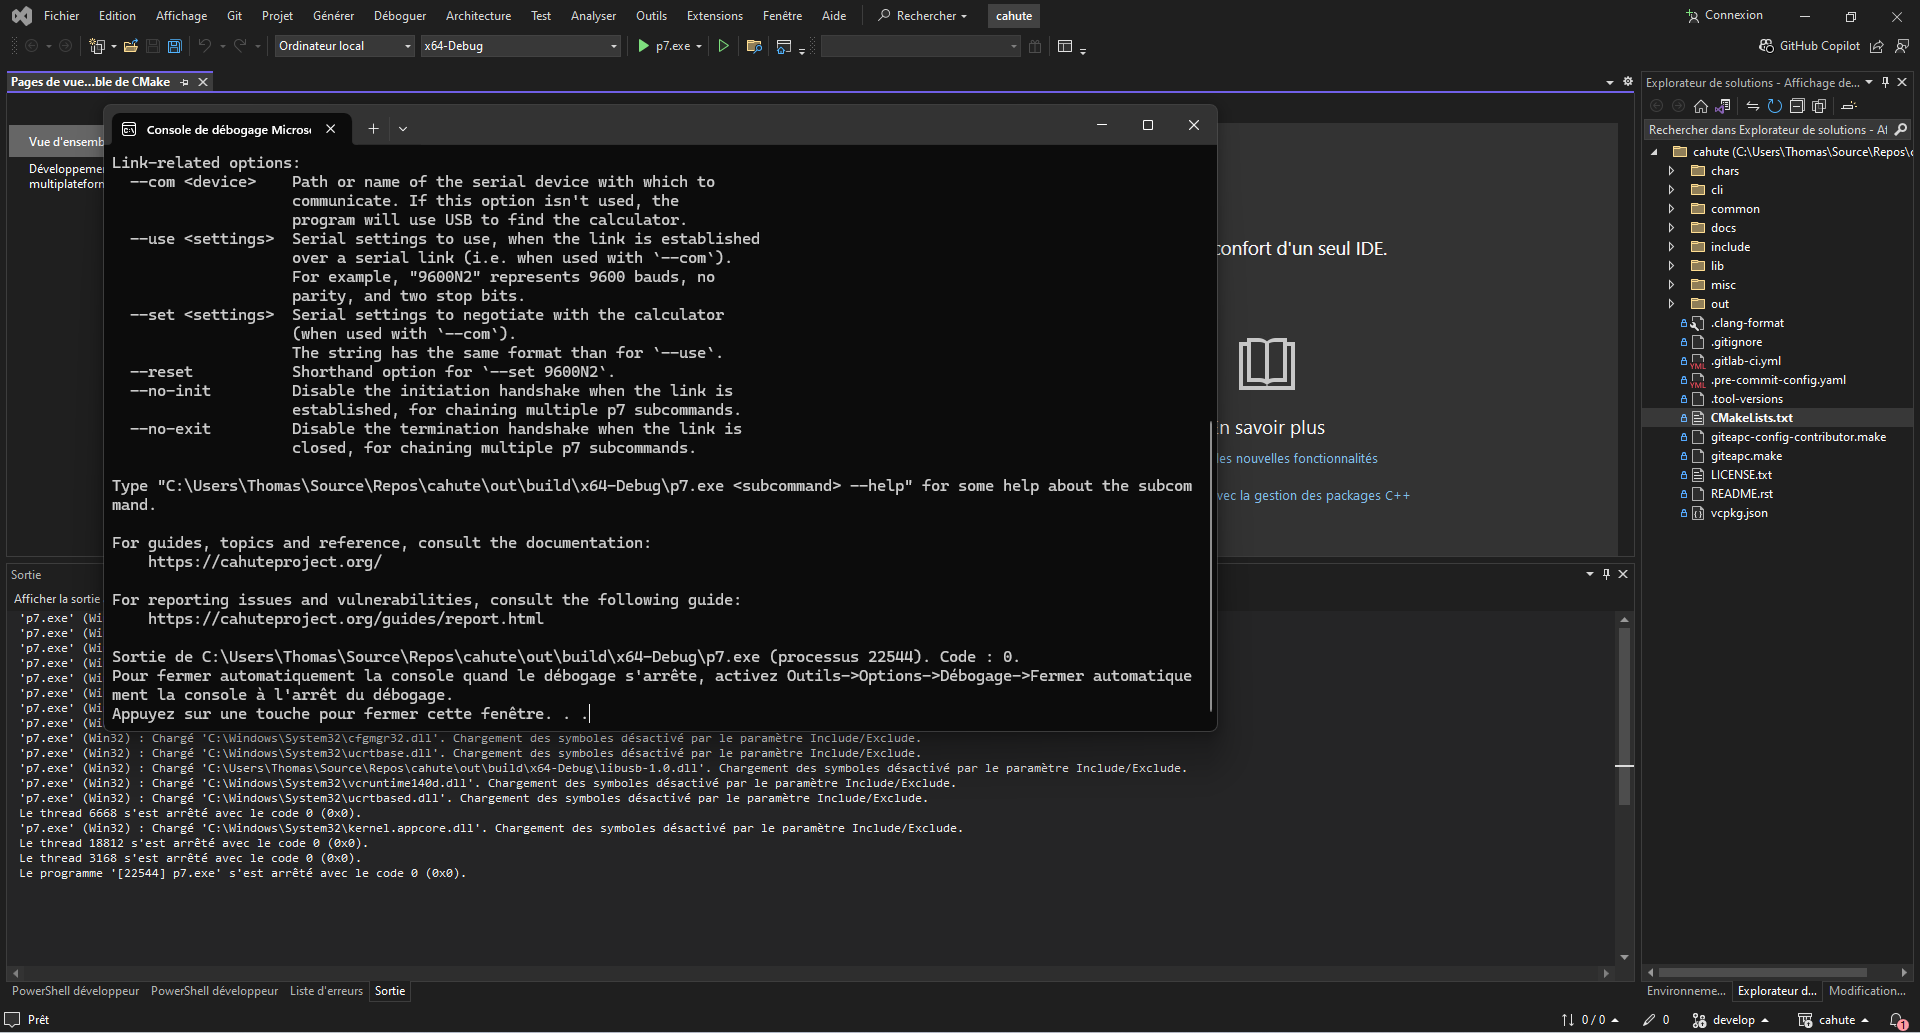Open new console tab with plus icon

[x=373, y=128]
